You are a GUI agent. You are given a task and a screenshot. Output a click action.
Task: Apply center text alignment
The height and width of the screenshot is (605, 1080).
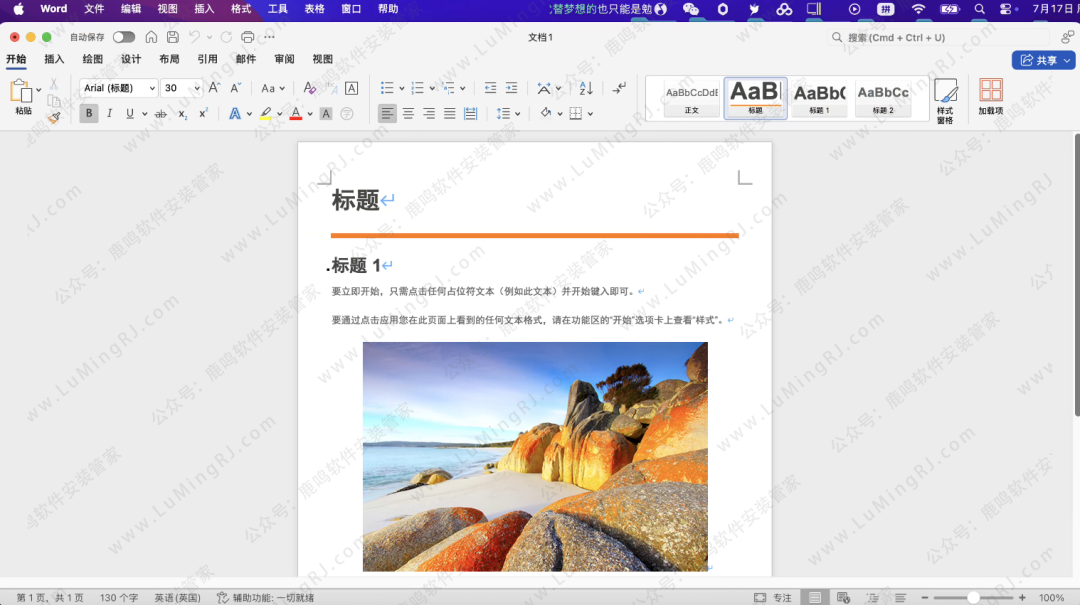[408, 114]
